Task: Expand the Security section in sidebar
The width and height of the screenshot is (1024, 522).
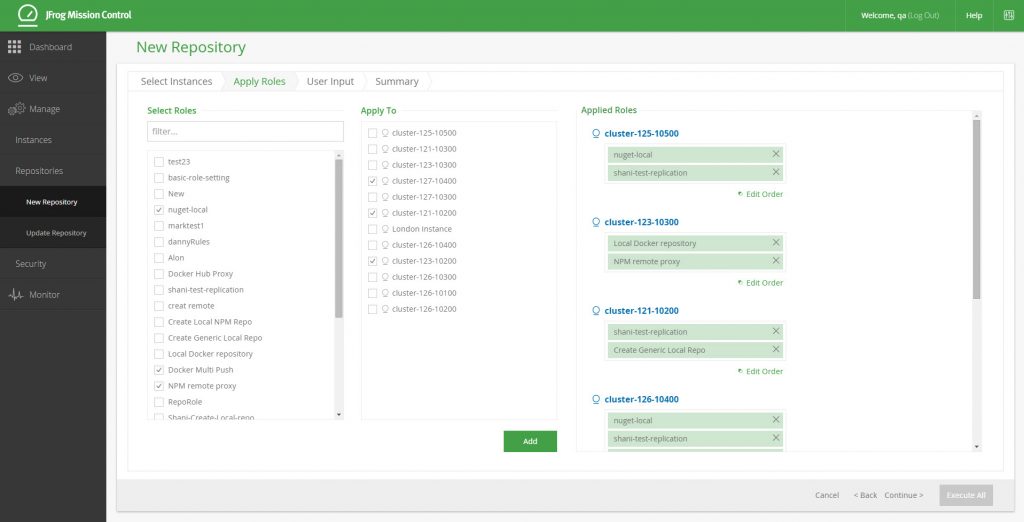Action: 31,264
